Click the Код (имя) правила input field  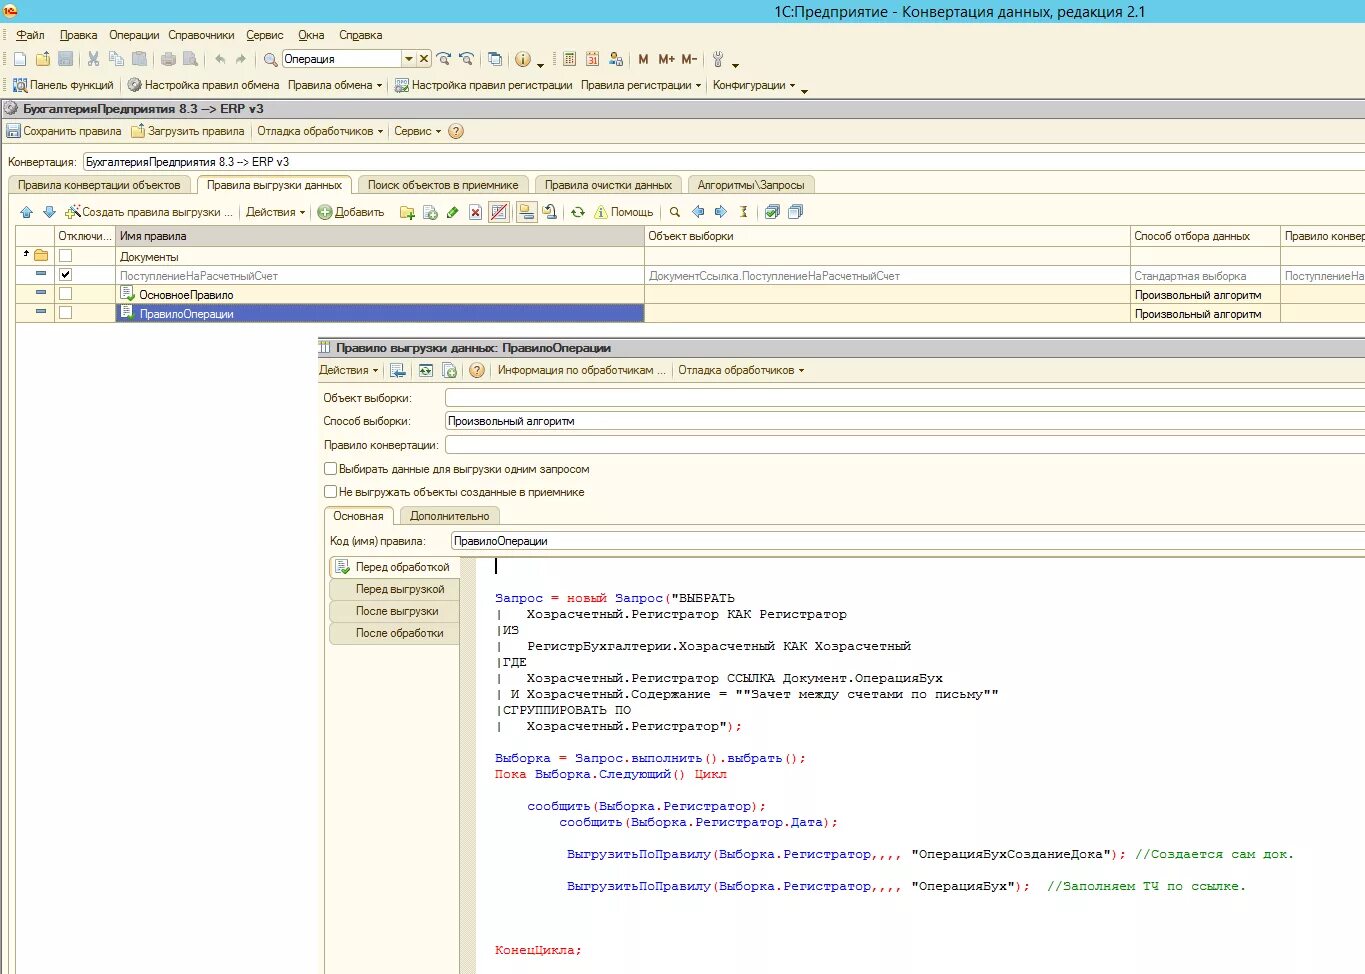click(907, 541)
